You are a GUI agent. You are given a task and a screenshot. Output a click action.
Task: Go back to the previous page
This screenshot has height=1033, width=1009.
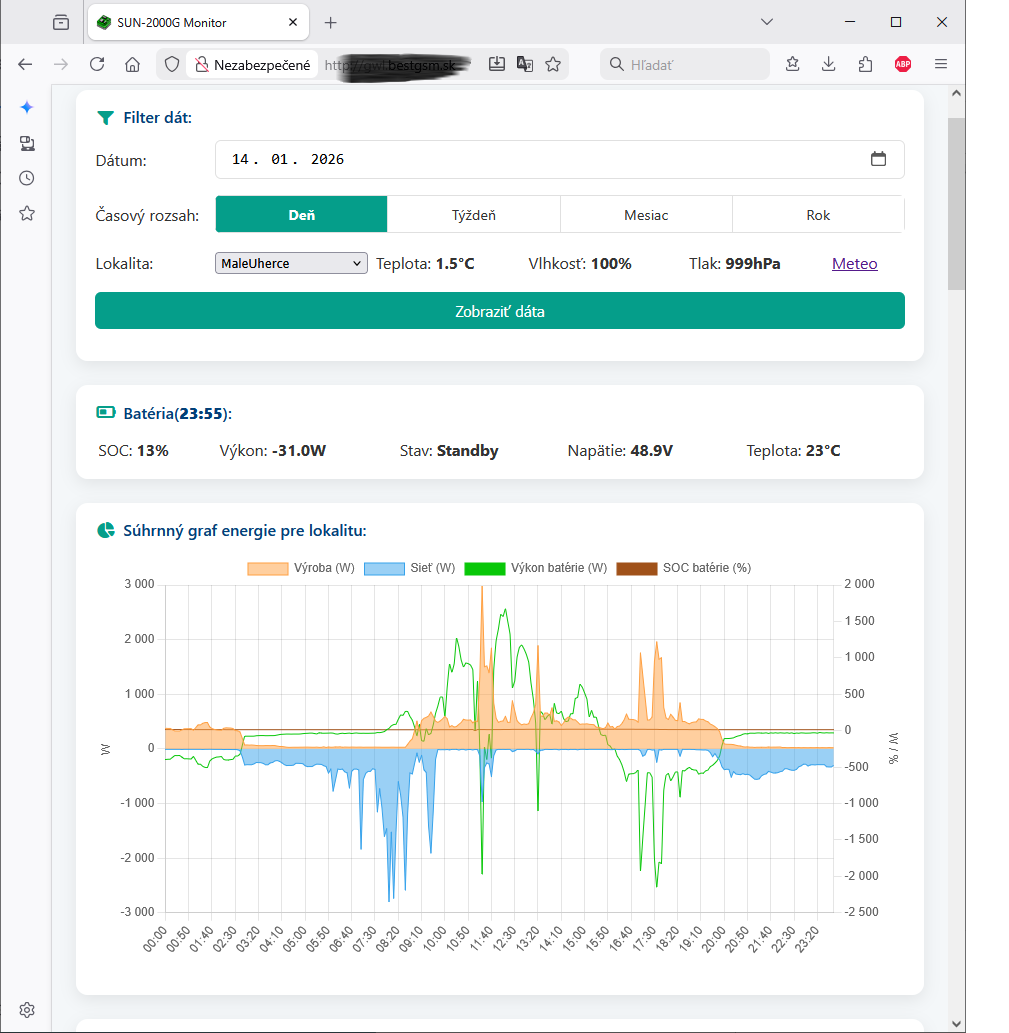(x=25, y=64)
